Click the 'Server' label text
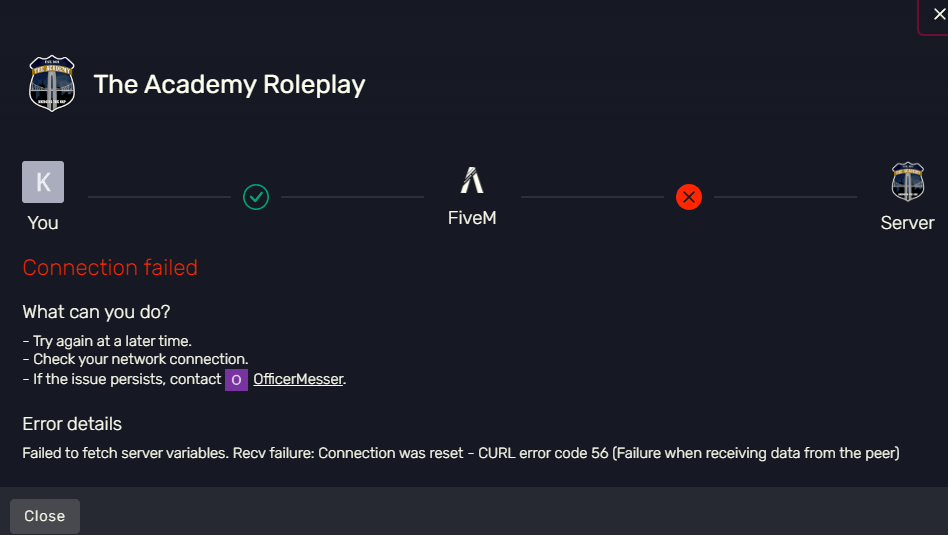The height and width of the screenshot is (535, 948). coord(907,222)
